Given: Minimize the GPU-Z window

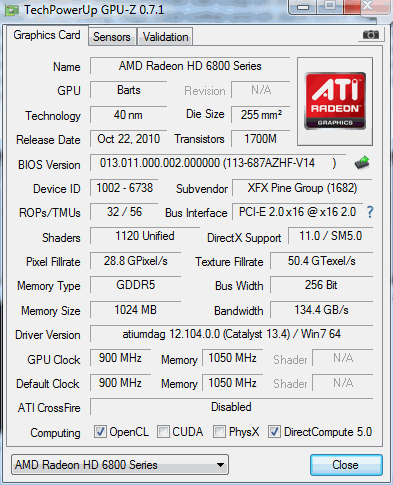Looking at the screenshot, I should point(303,7).
